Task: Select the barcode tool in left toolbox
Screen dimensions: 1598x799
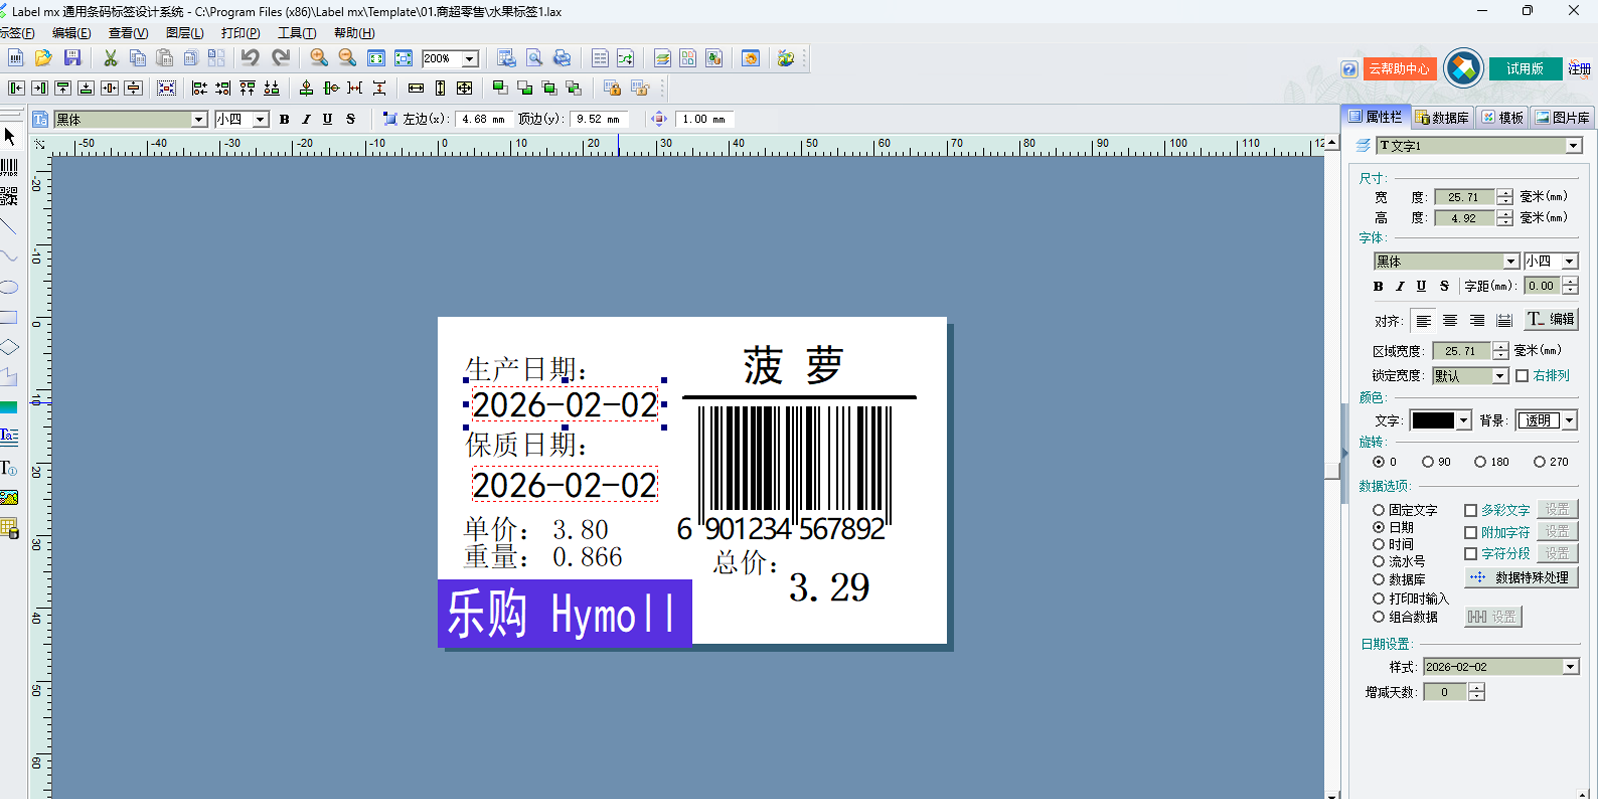Action: pos(10,167)
